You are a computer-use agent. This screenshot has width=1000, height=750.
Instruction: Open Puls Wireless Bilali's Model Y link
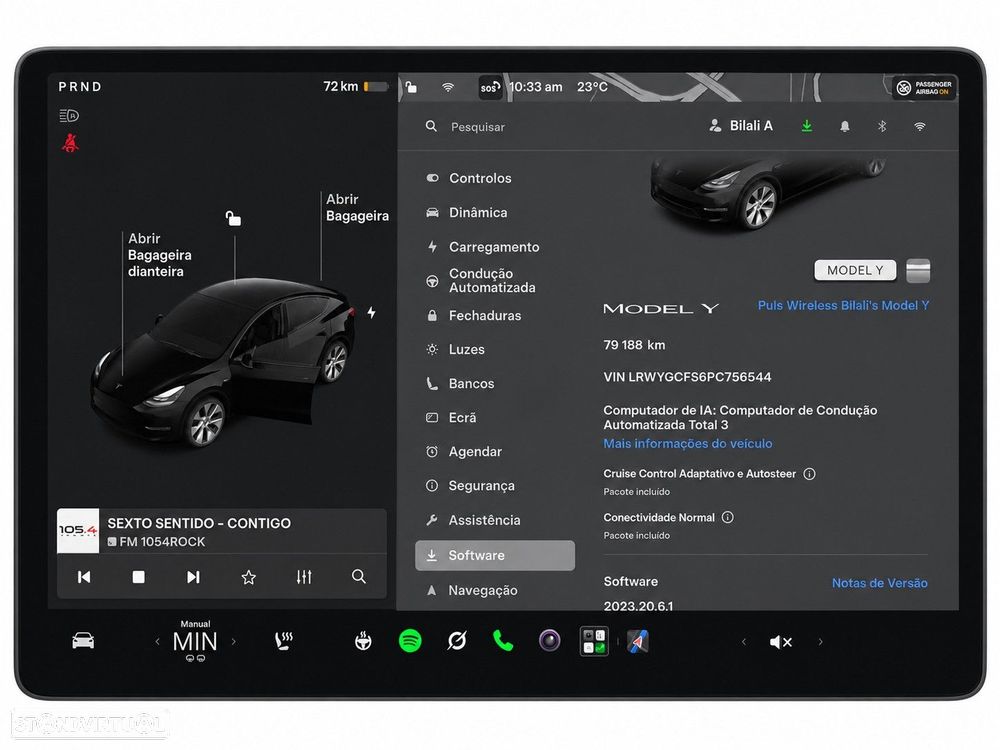(x=843, y=305)
